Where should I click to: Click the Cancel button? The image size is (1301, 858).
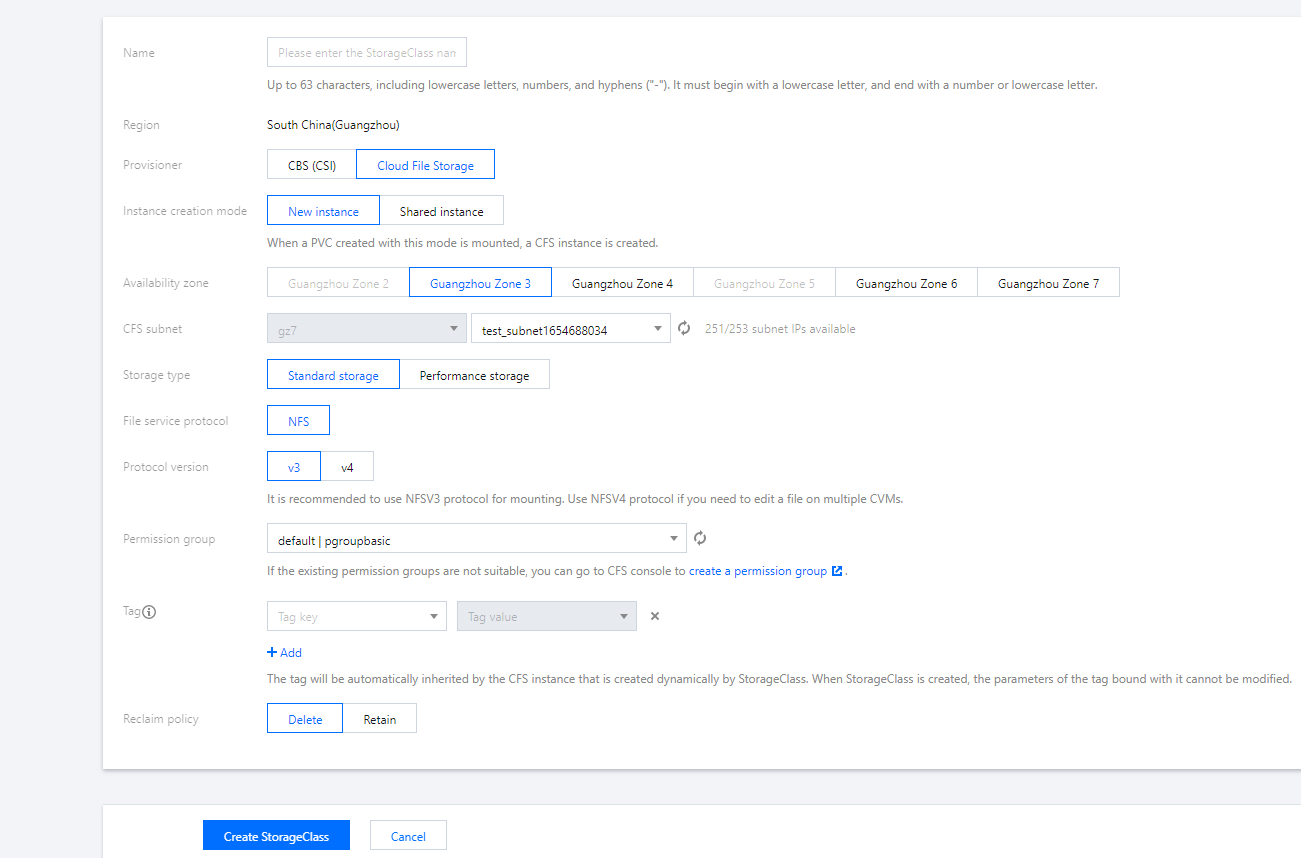pyautogui.click(x=408, y=836)
